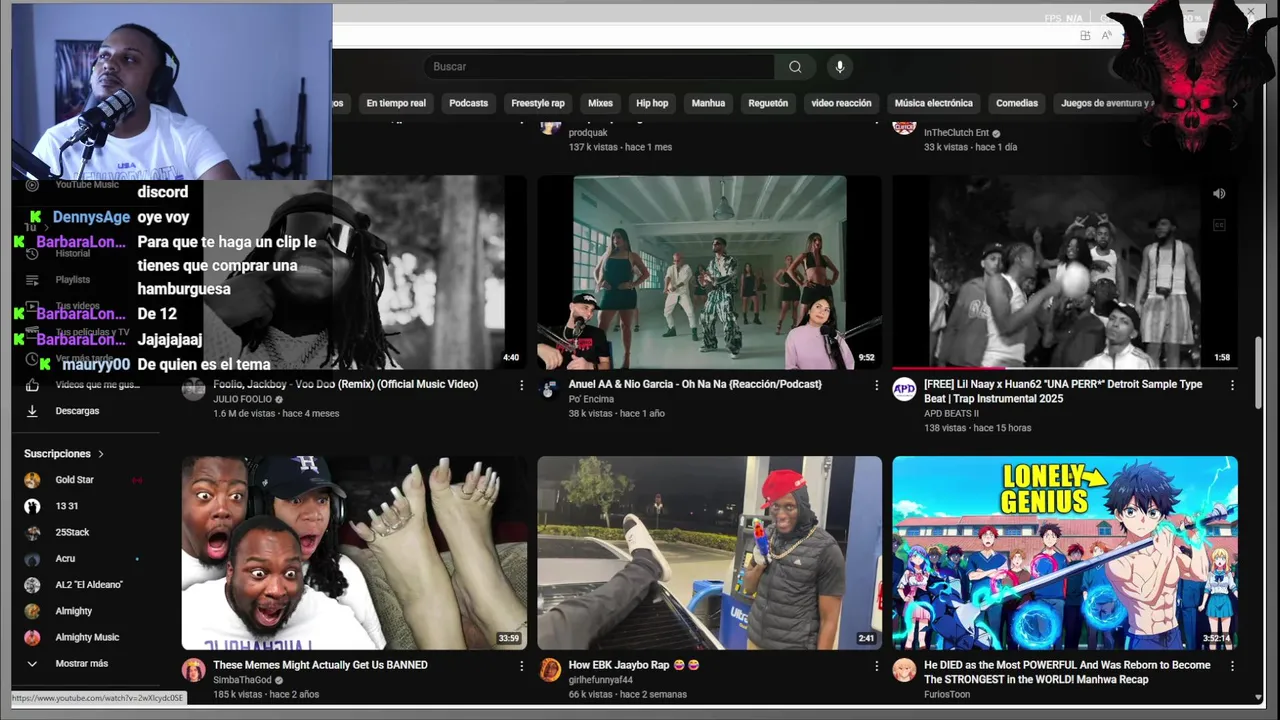This screenshot has width=1280, height=720.
Task: Select the Freestyle rap chip
Action: (538, 103)
